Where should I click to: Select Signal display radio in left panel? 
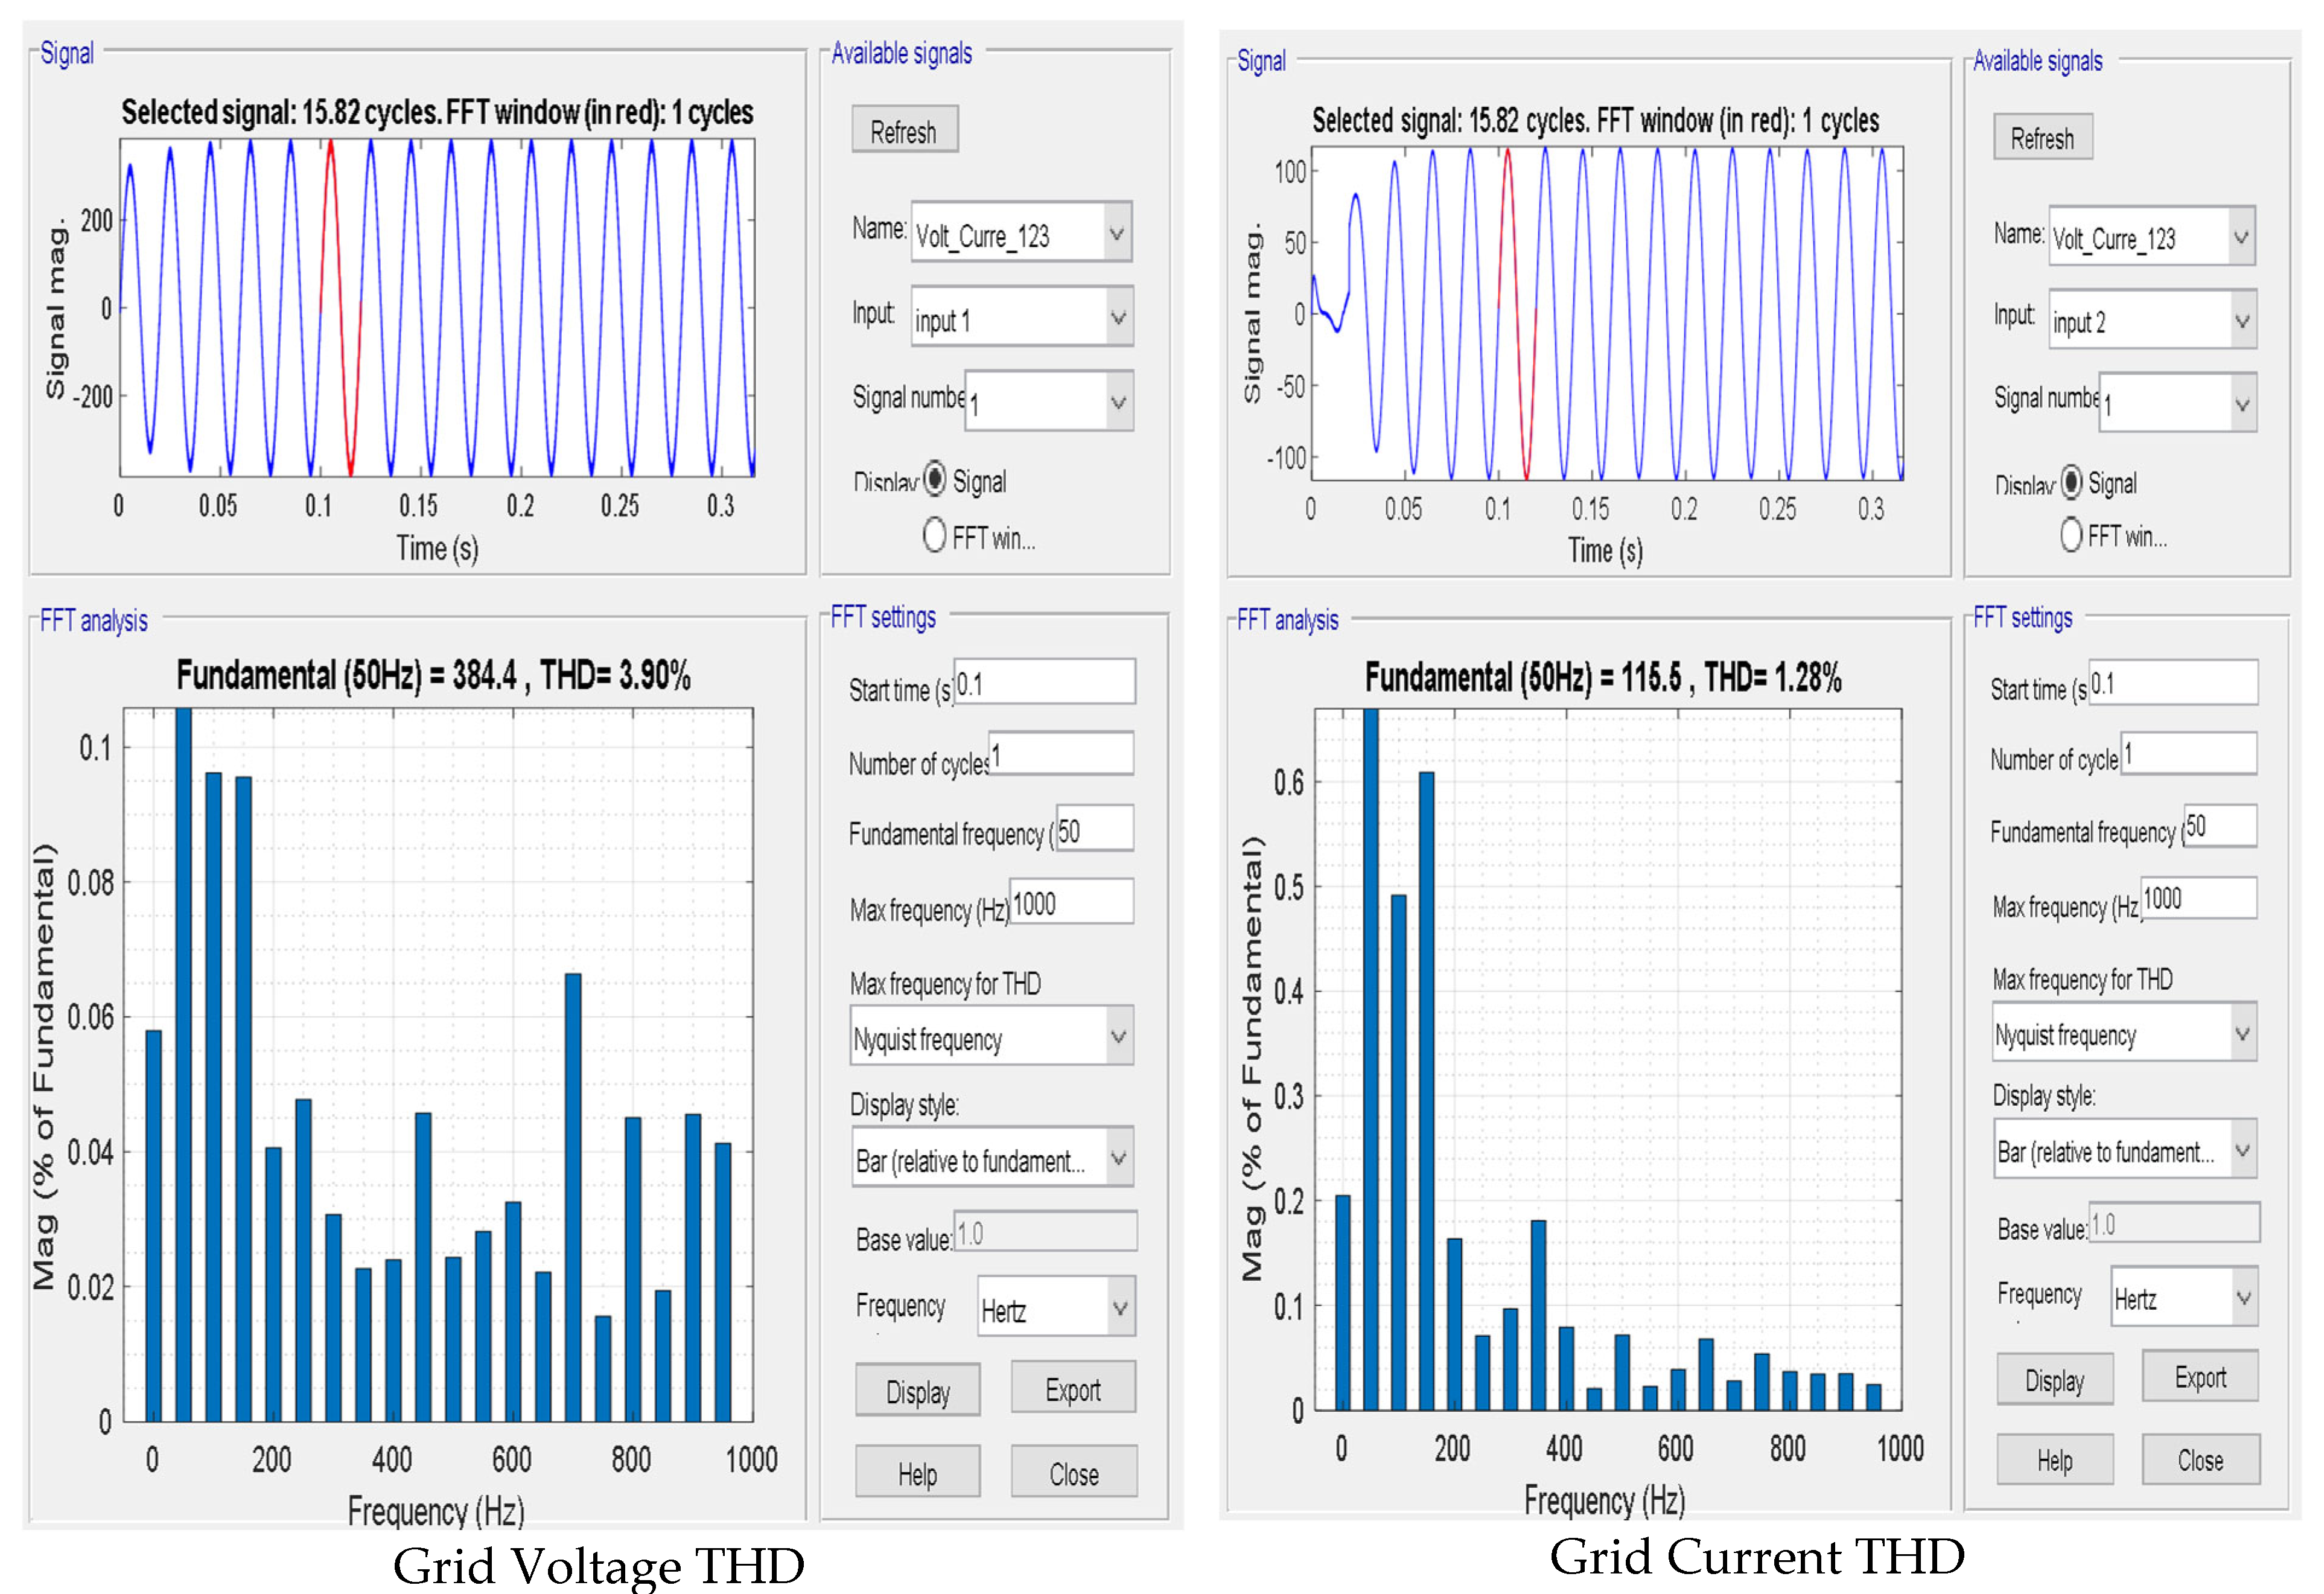(x=934, y=480)
